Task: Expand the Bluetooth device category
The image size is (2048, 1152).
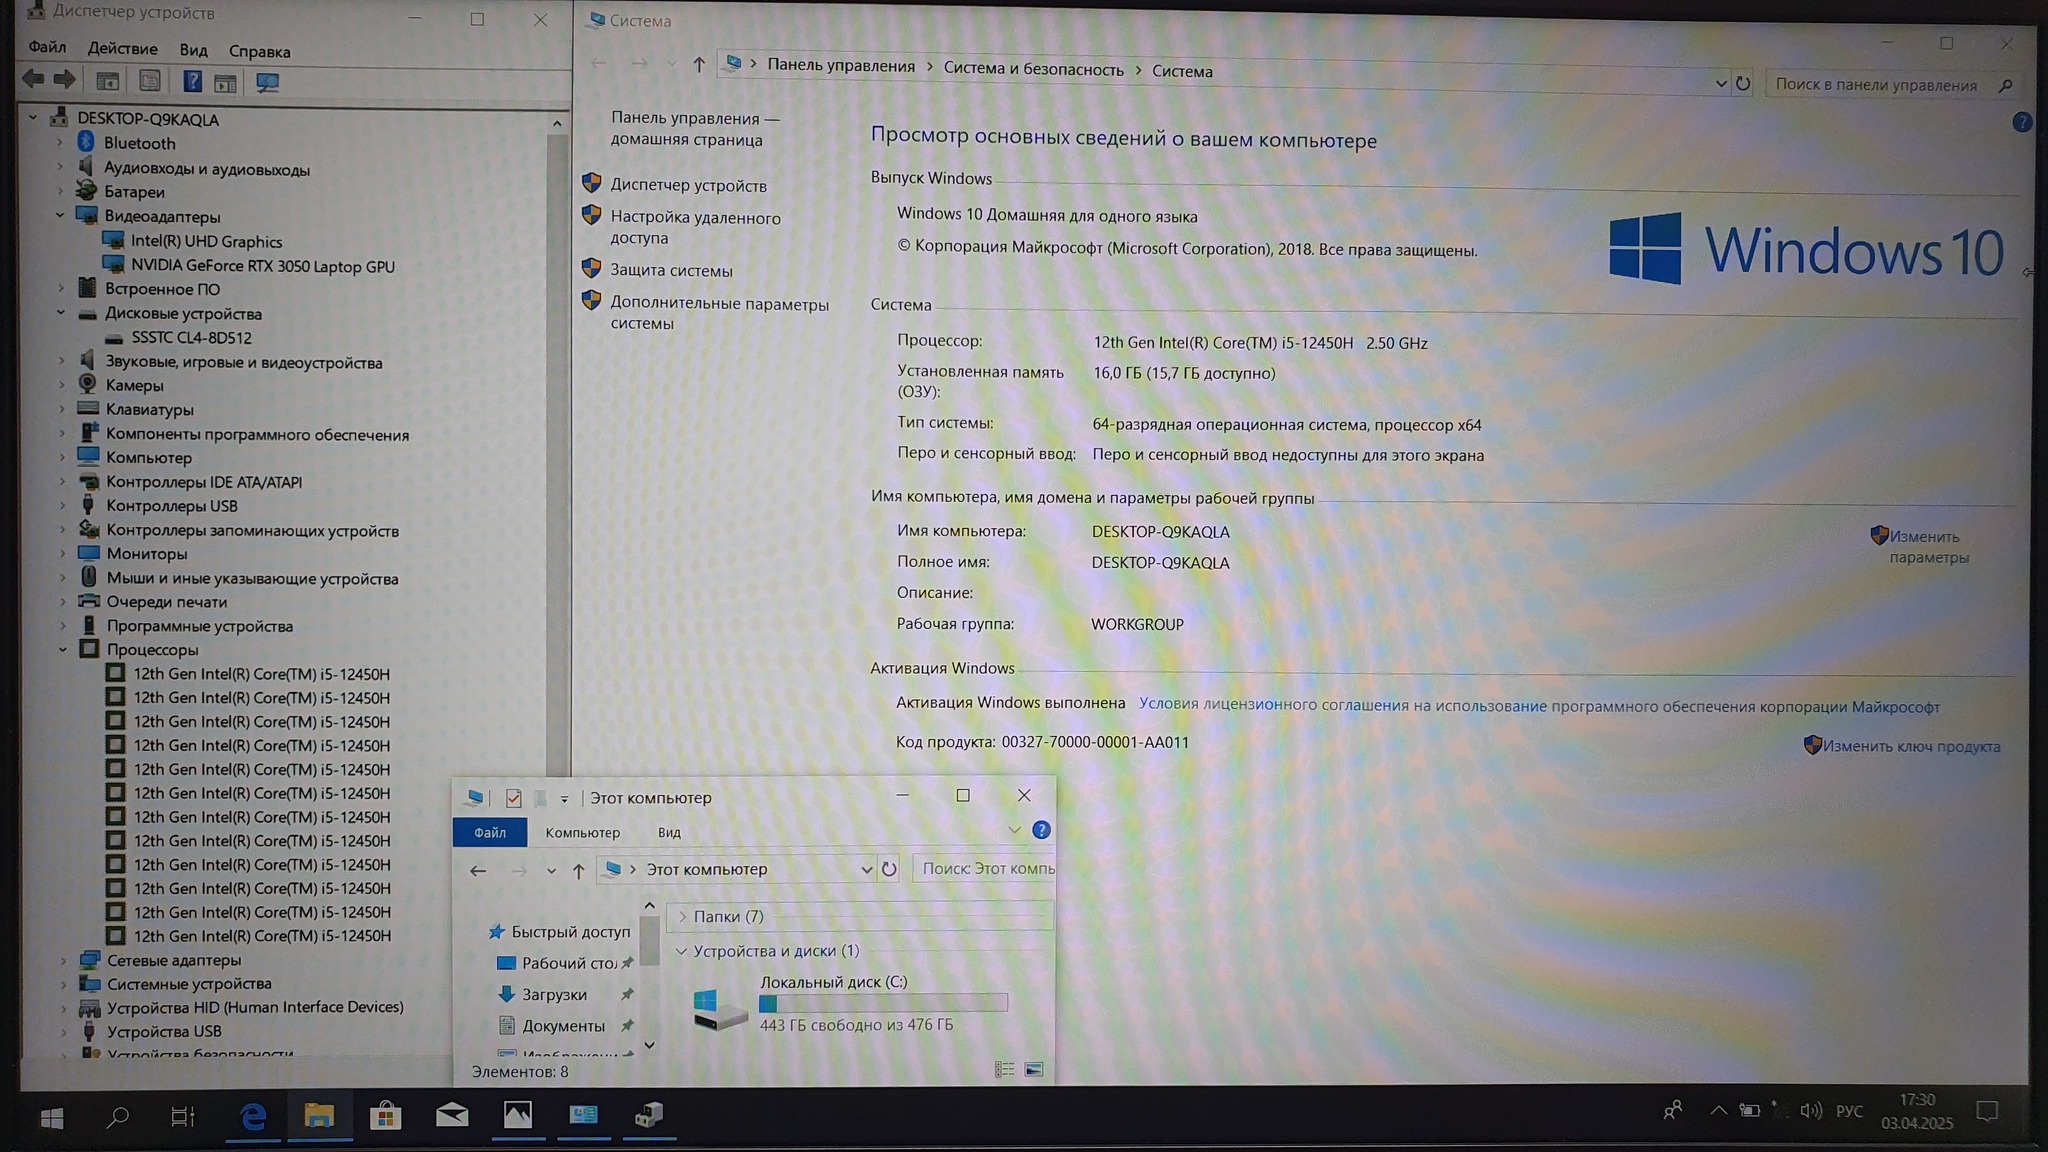Action: pos(60,143)
